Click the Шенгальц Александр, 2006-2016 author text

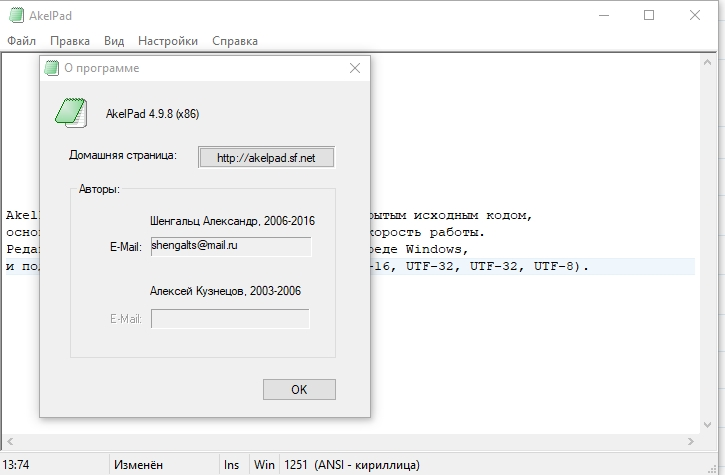pyautogui.click(x=233, y=221)
